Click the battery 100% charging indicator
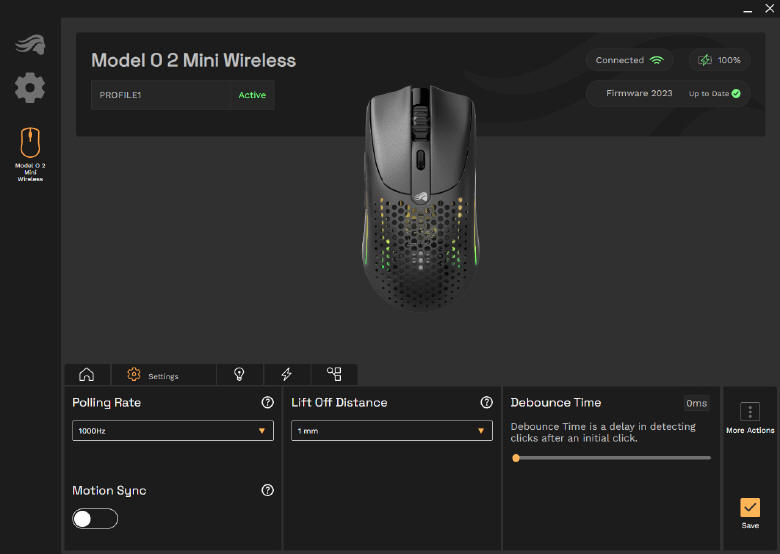780x554 pixels. point(719,60)
